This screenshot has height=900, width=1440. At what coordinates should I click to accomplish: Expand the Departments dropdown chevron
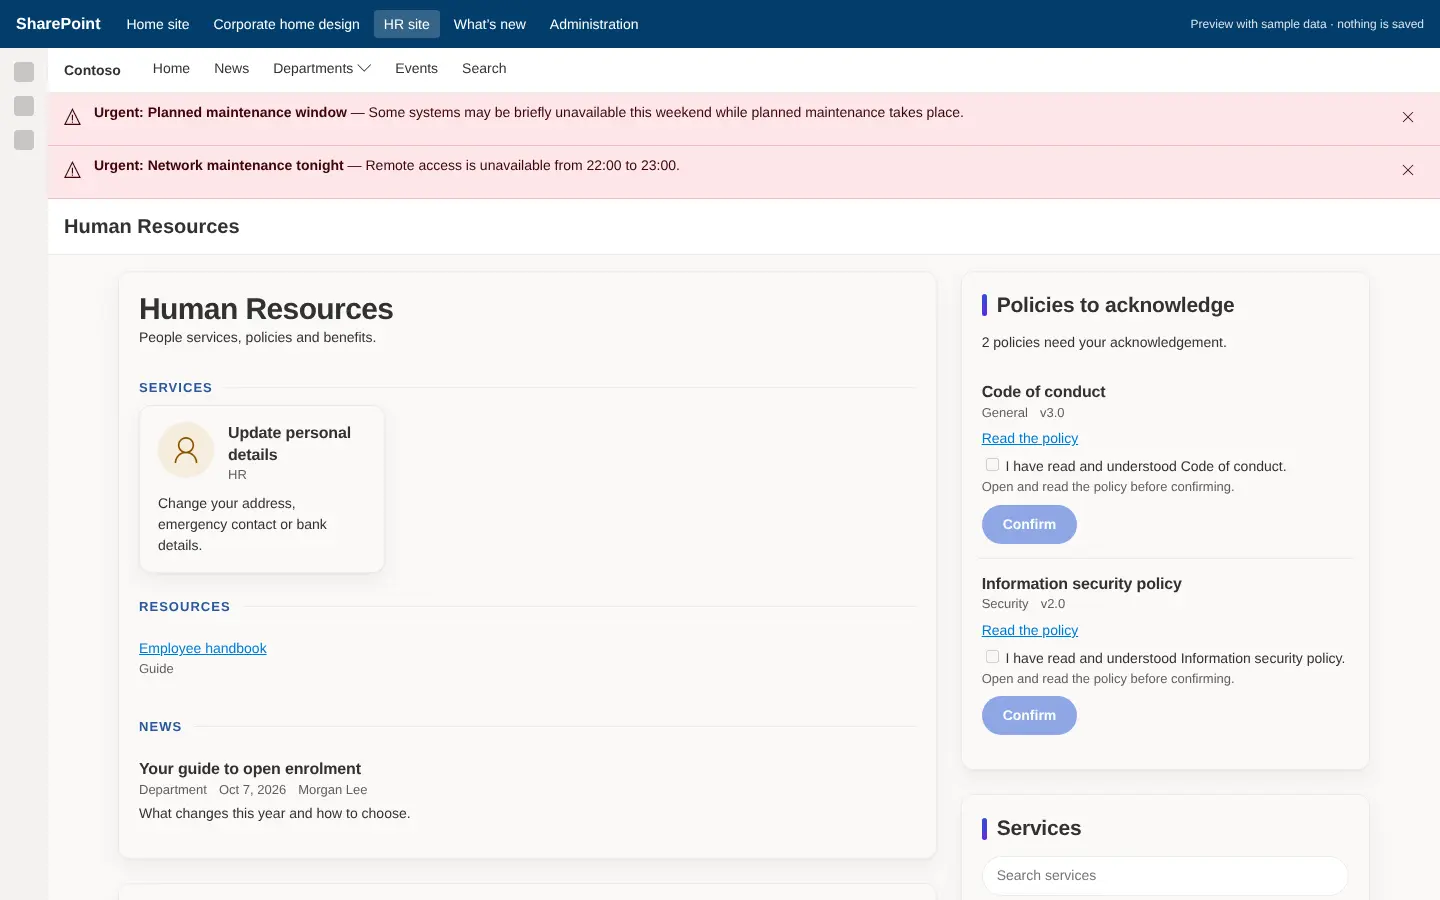[x=364, y=68]
